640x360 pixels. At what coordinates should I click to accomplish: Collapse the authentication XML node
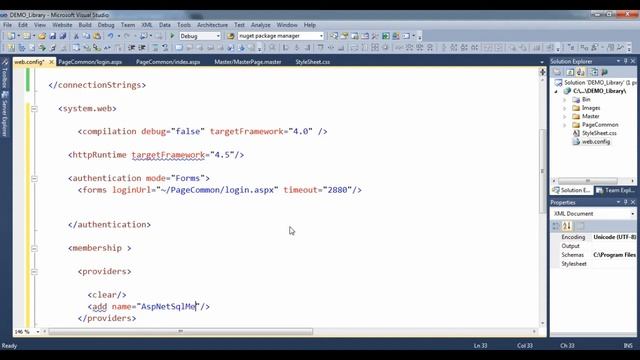point(34,179)
